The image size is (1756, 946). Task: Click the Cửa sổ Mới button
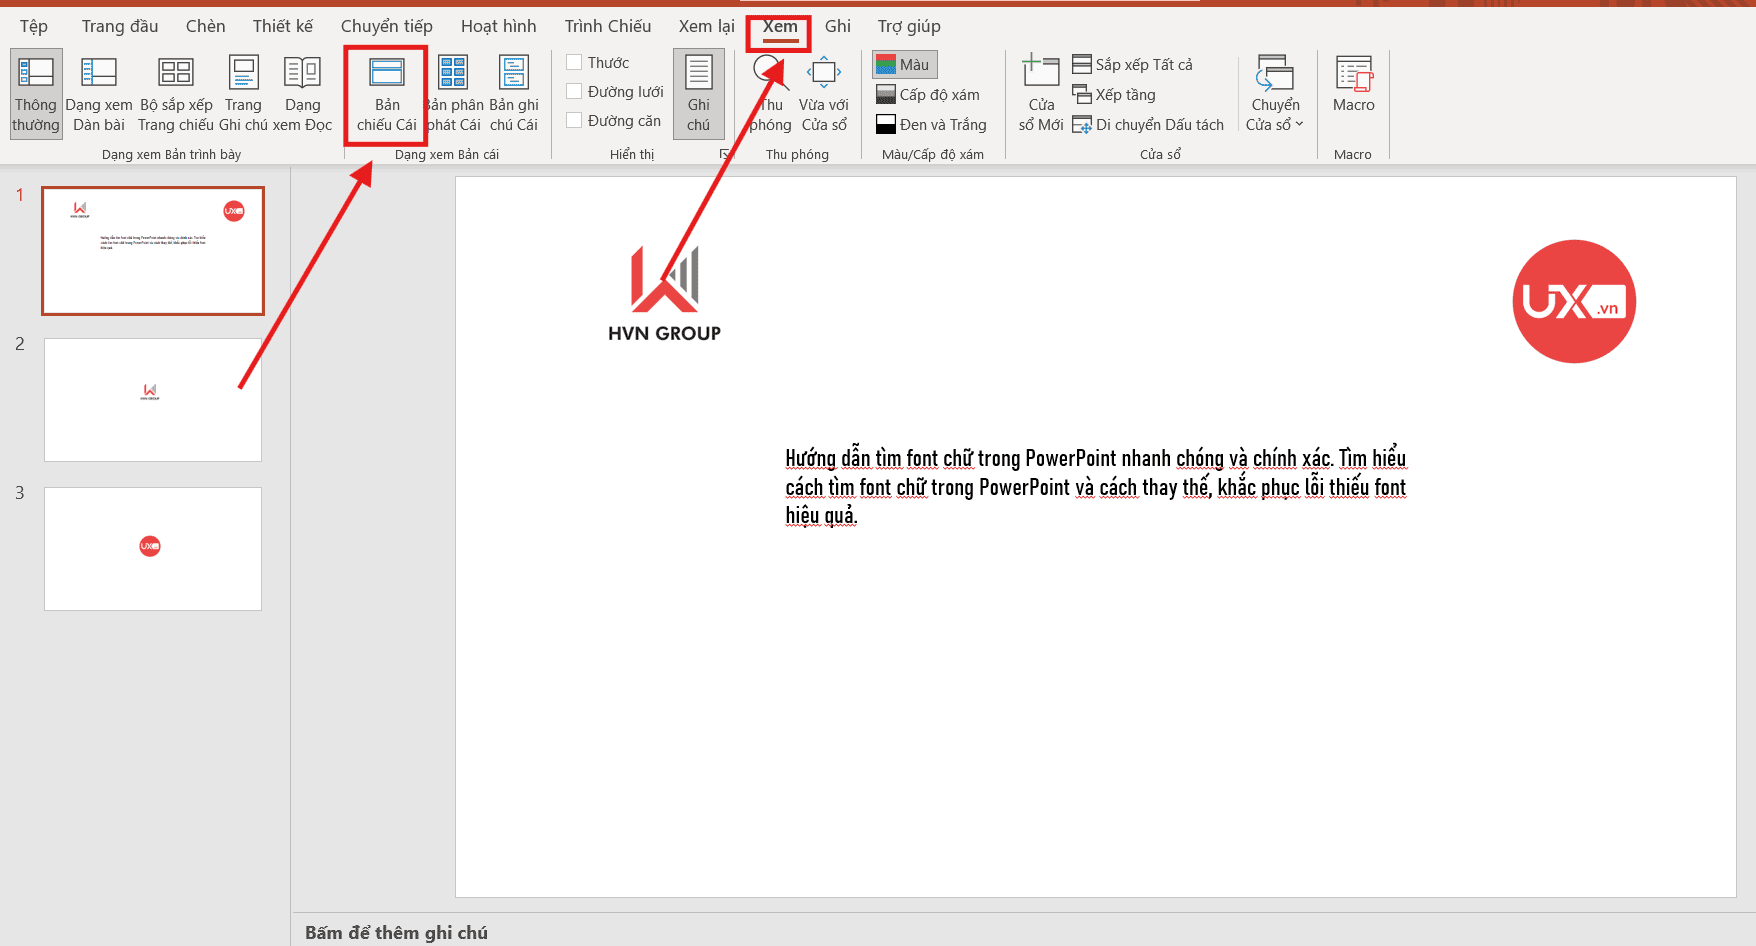[1040, 93]
